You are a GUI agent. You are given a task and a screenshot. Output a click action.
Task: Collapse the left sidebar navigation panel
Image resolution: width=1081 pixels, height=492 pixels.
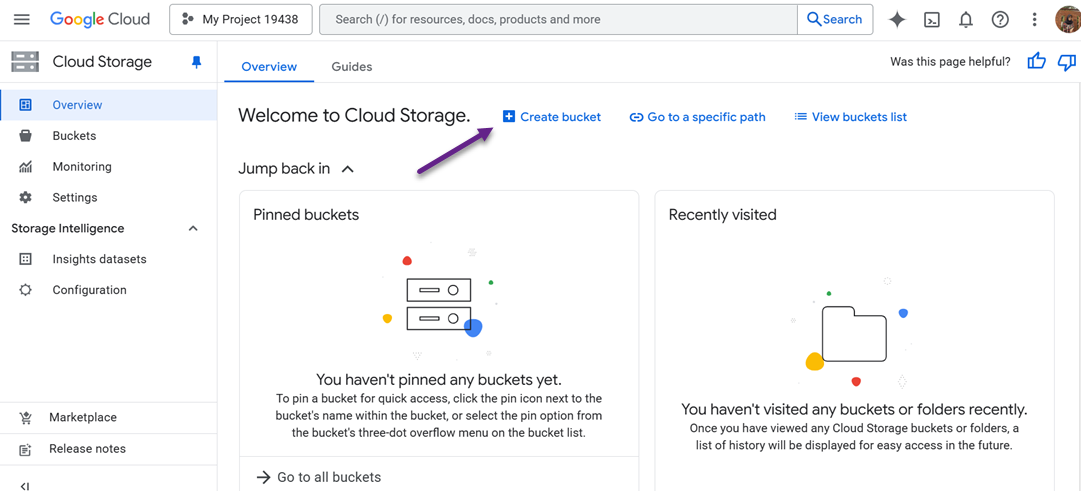[25, 485]
